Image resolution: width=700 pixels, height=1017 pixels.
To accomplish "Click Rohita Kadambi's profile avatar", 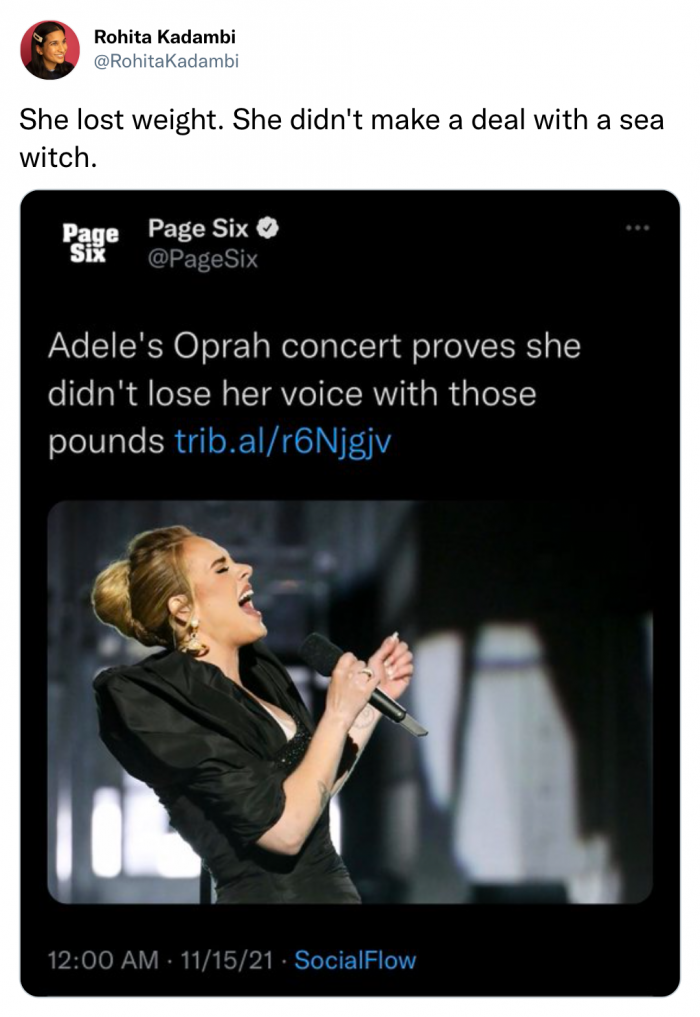I will tap(50, 49).
